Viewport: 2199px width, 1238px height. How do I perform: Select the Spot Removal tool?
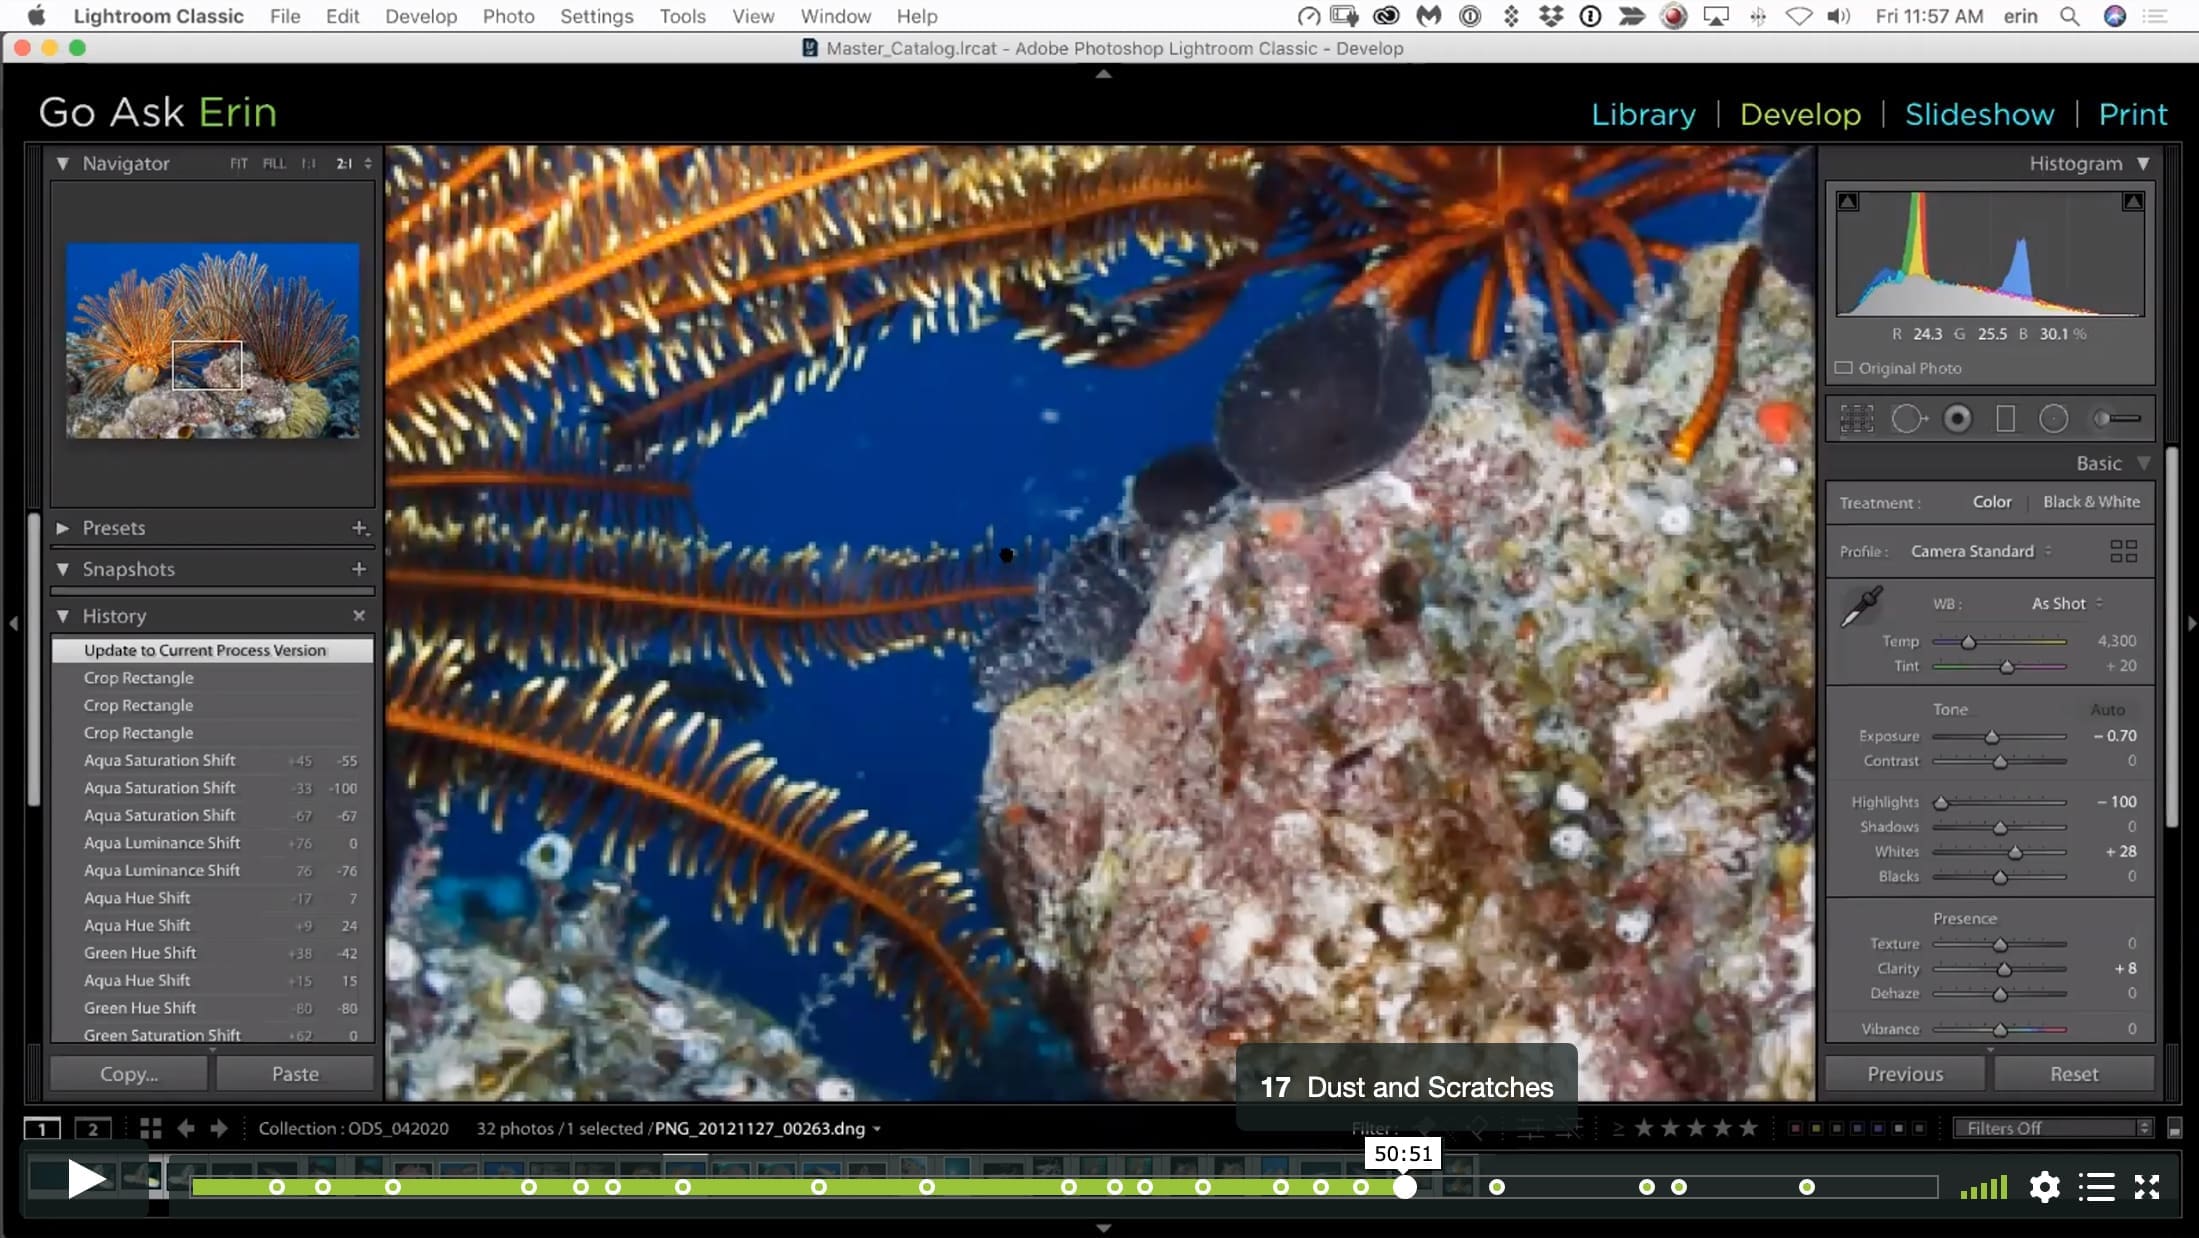pyautogui.click(x=1908, y=419)
